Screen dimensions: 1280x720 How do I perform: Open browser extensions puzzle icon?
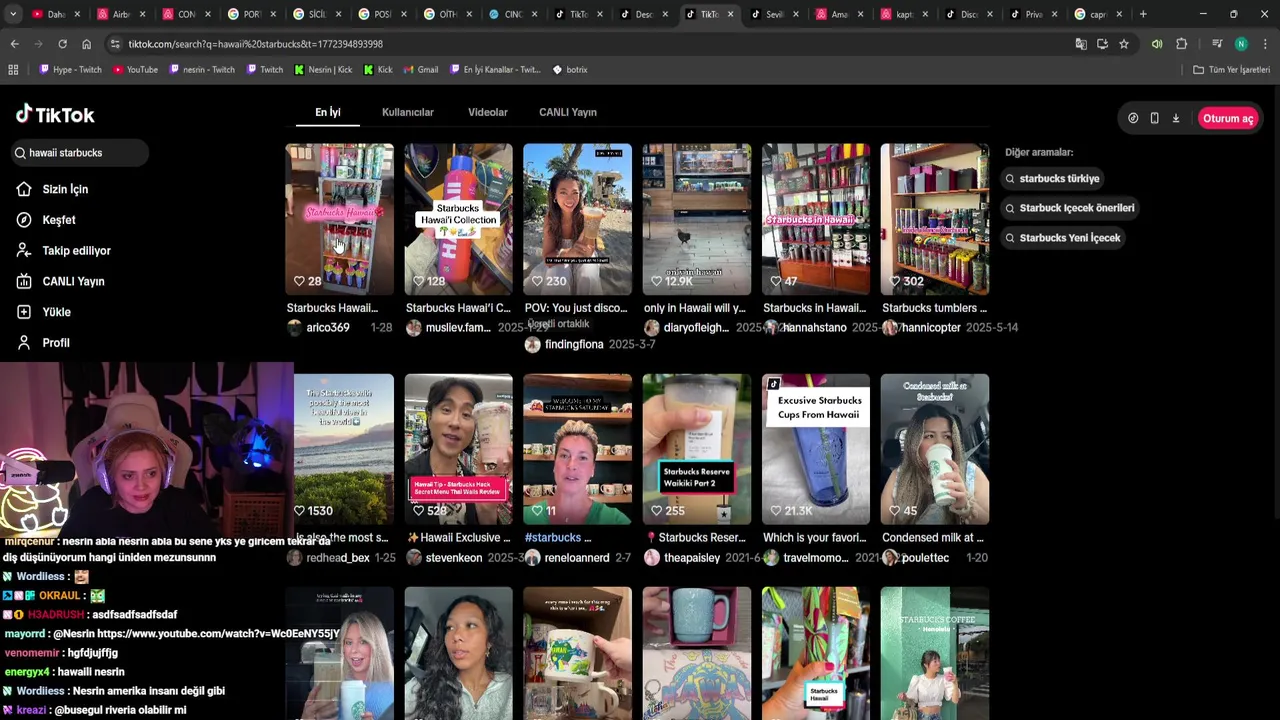1181,44
